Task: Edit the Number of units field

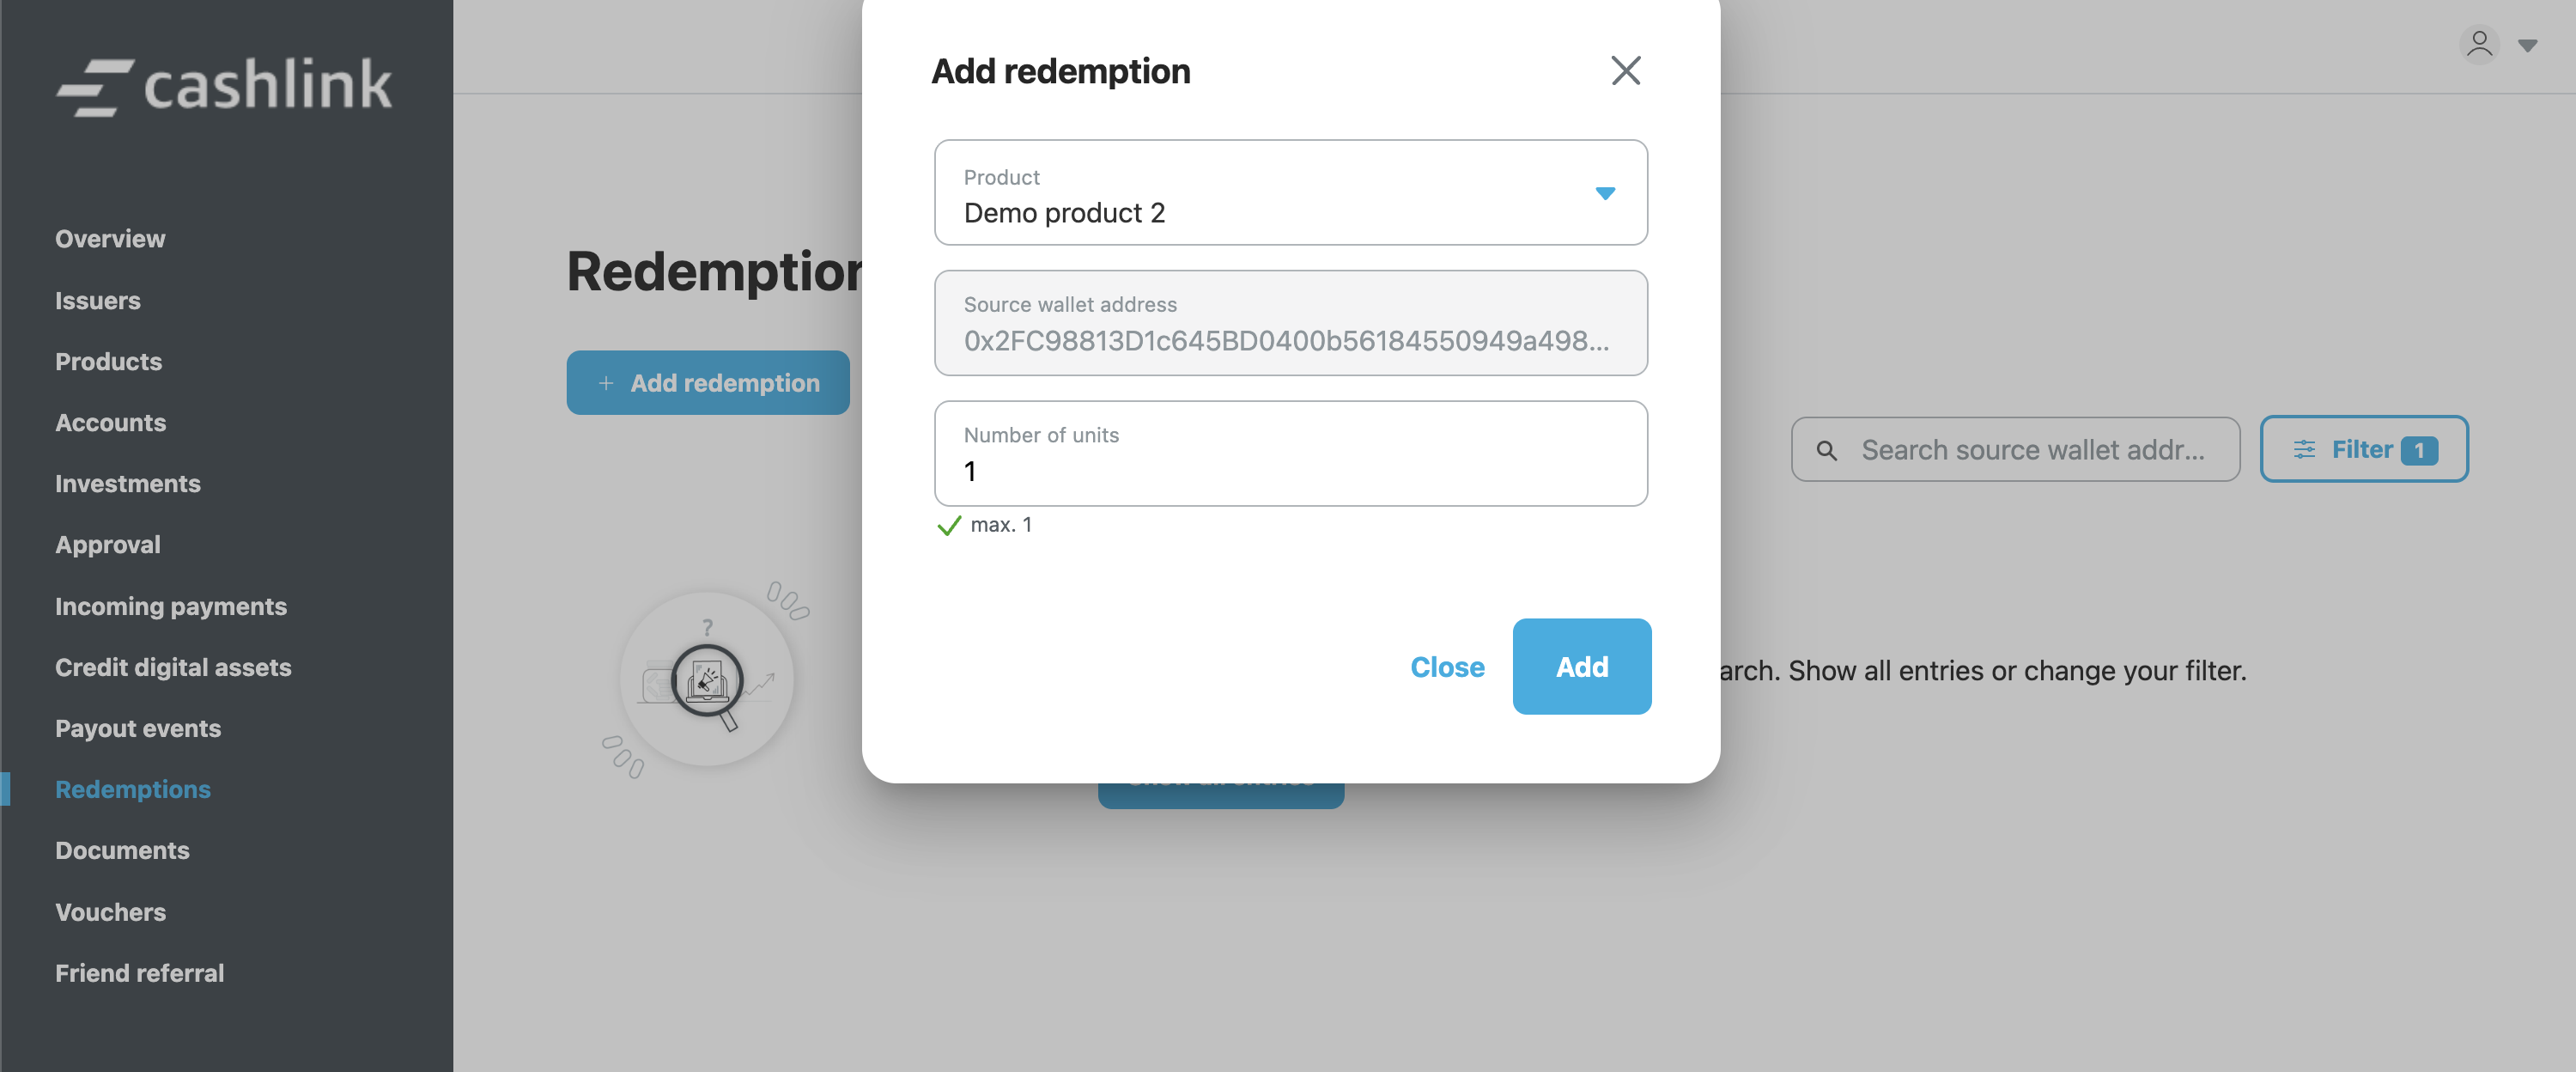Action: [x=1290, y=470]
